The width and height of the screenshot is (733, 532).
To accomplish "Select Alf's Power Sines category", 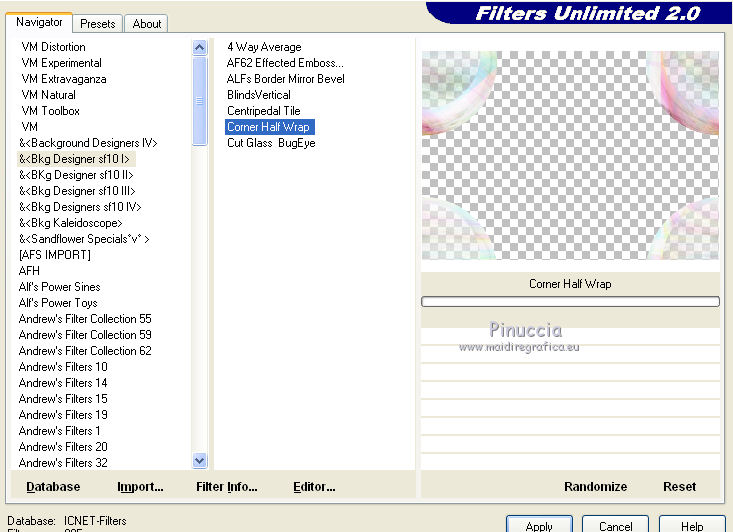I will [x=59, y=287].
